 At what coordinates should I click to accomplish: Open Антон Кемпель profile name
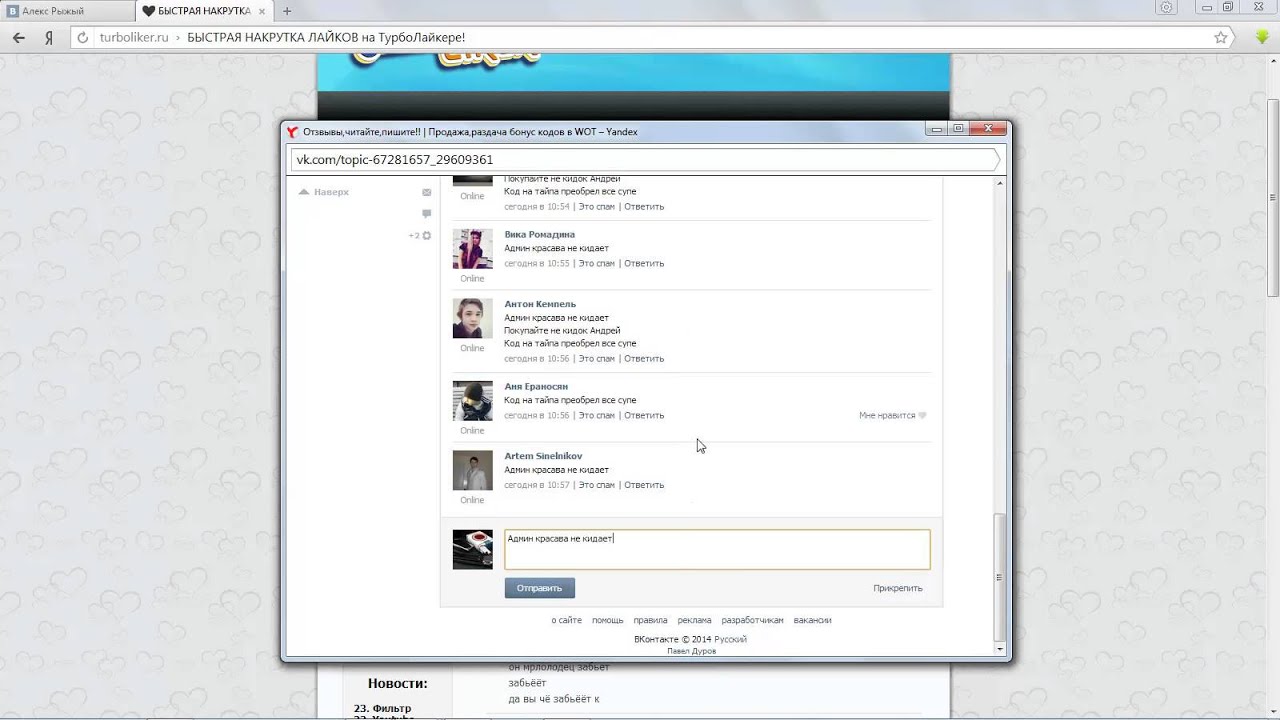[540, 304]
